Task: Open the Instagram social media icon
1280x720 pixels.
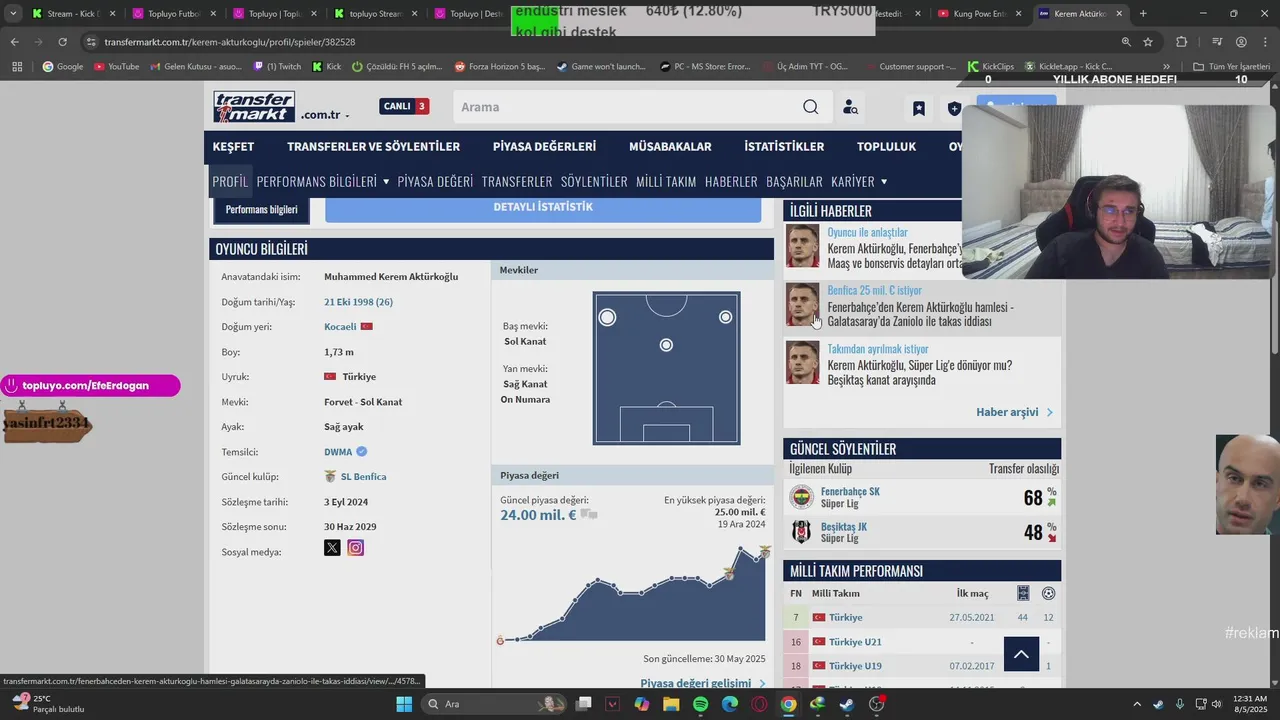Action: [355, 548]
